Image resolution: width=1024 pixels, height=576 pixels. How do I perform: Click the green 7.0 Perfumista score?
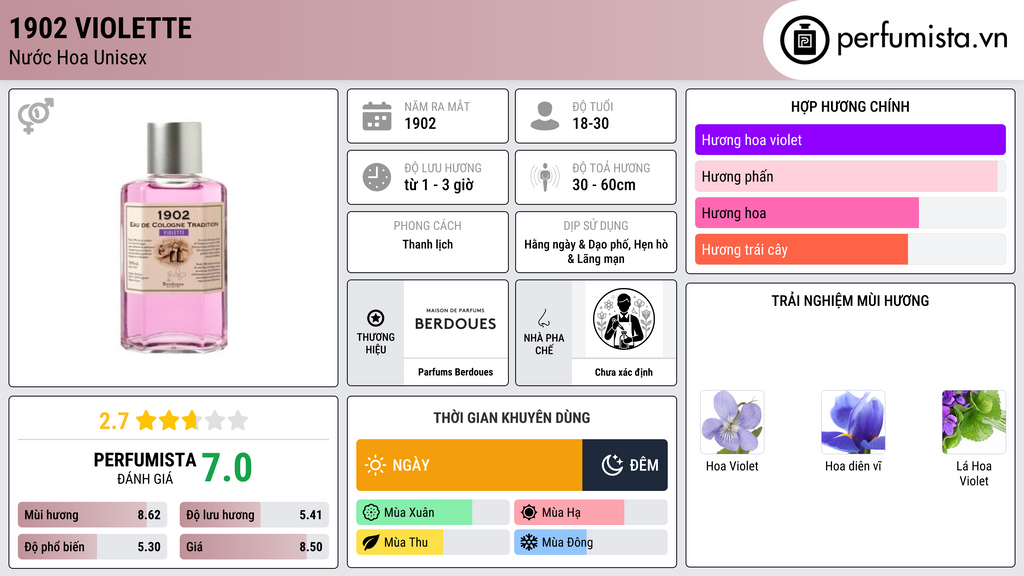227,468
